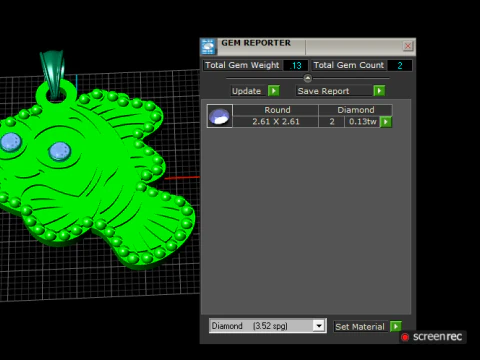Select the right blue gem on the fish pendant
The height and width of the screenshot is (360, 480).
(60, 151)
